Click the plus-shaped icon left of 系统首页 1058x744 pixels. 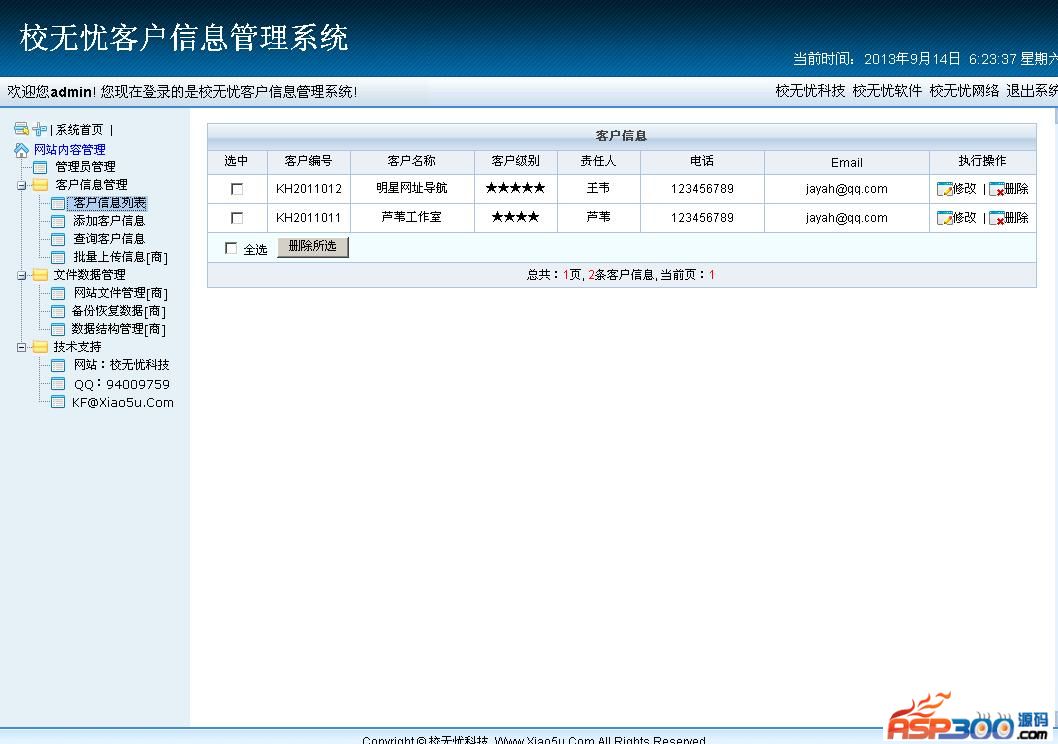pos(39,129)
